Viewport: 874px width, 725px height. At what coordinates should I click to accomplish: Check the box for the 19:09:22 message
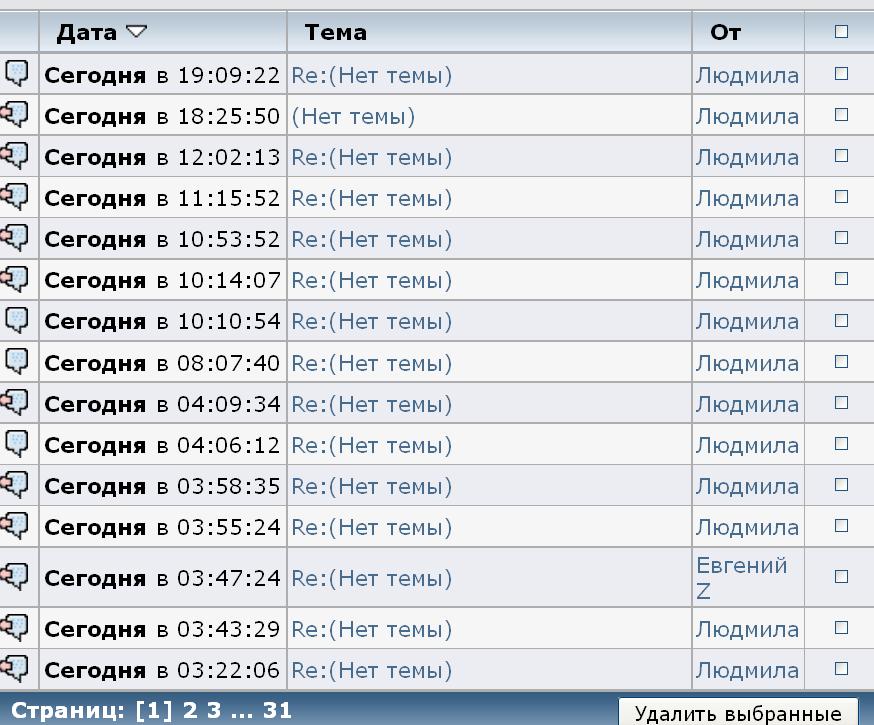[841, 74]
